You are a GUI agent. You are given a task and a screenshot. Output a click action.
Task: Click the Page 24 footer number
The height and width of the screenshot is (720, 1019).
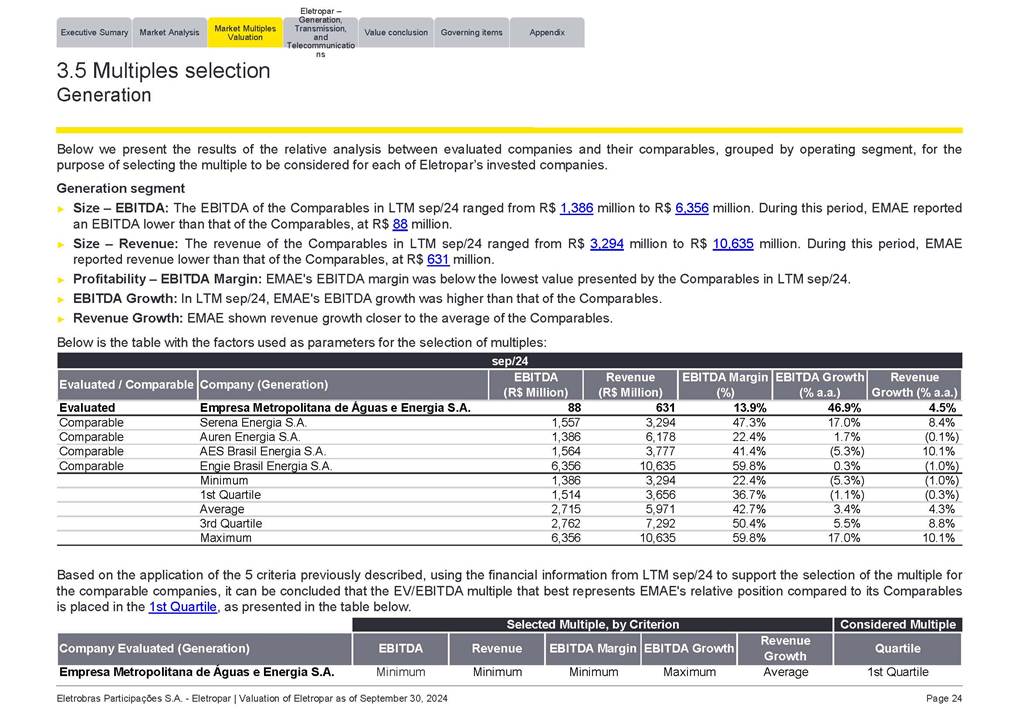coord(943,696)
